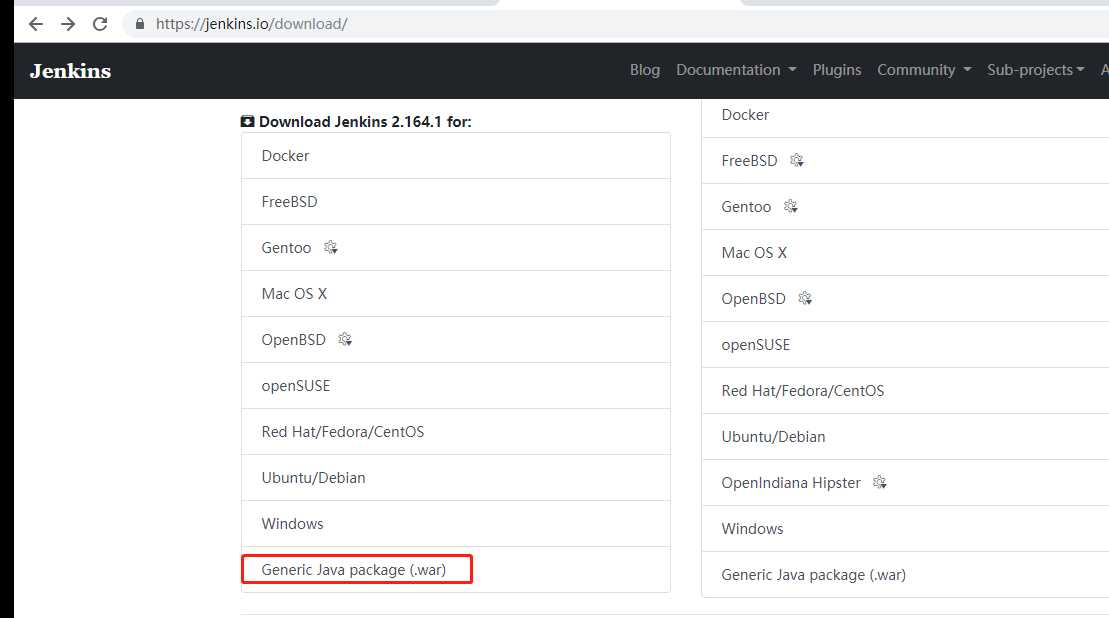The image size is (1109, 618).
Task: Select Mac OS X in the left list
Action: [455, 293]
